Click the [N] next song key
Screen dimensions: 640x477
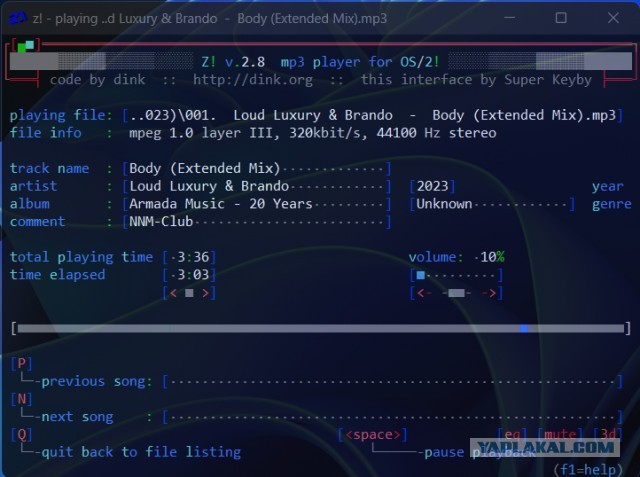(x=22, y=399)
